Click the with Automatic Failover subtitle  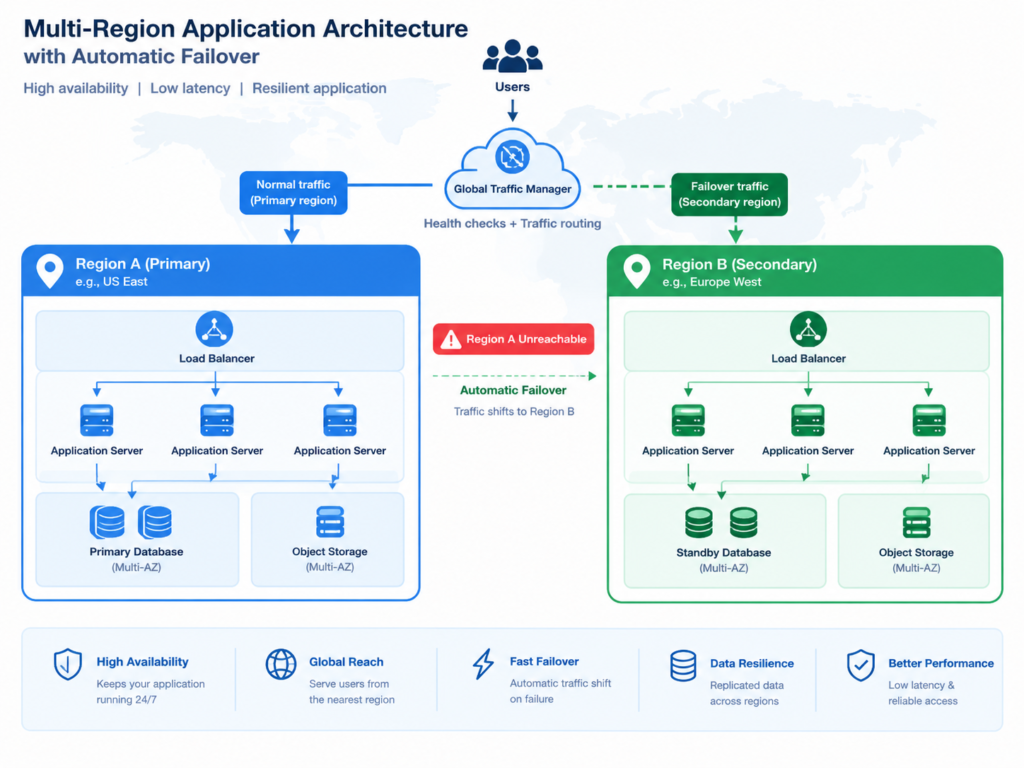click(x=142, y=57)
